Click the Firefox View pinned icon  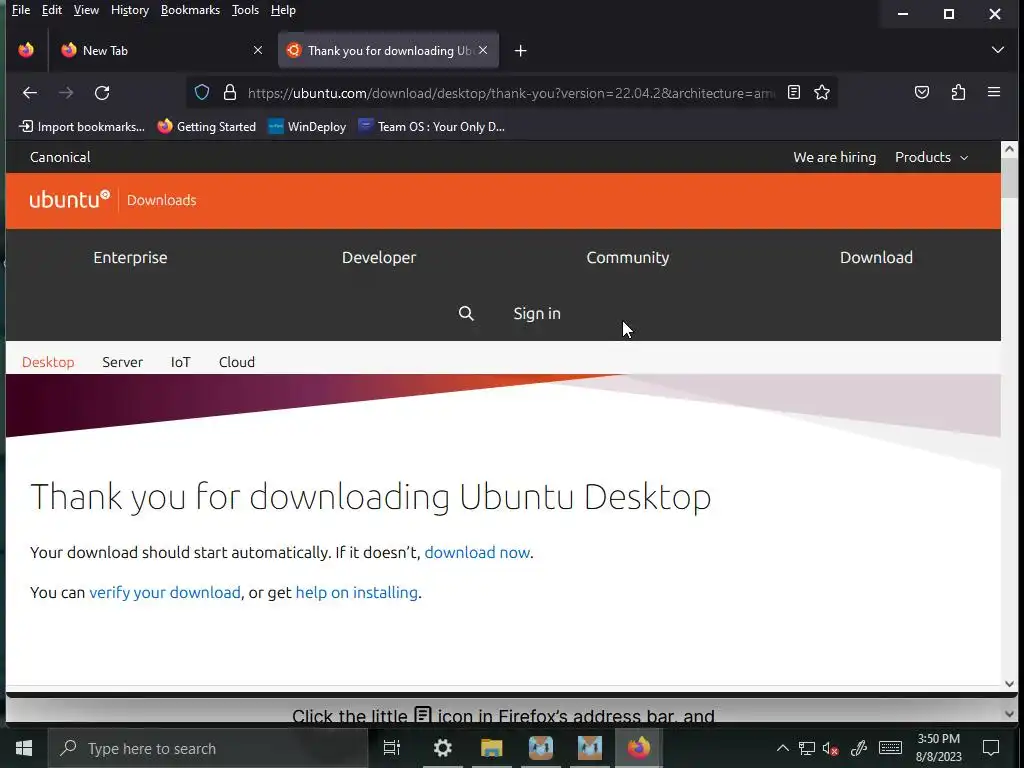[x=26, y=50]
